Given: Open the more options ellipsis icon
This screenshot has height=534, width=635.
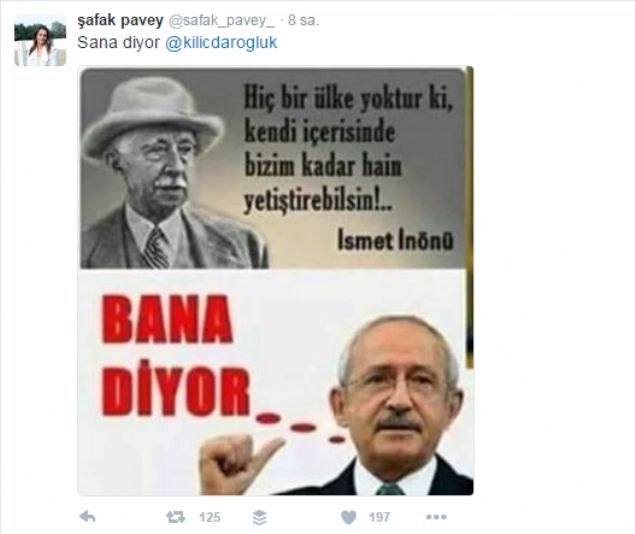Looking at the screenshot, I should [x=436, y=517].
